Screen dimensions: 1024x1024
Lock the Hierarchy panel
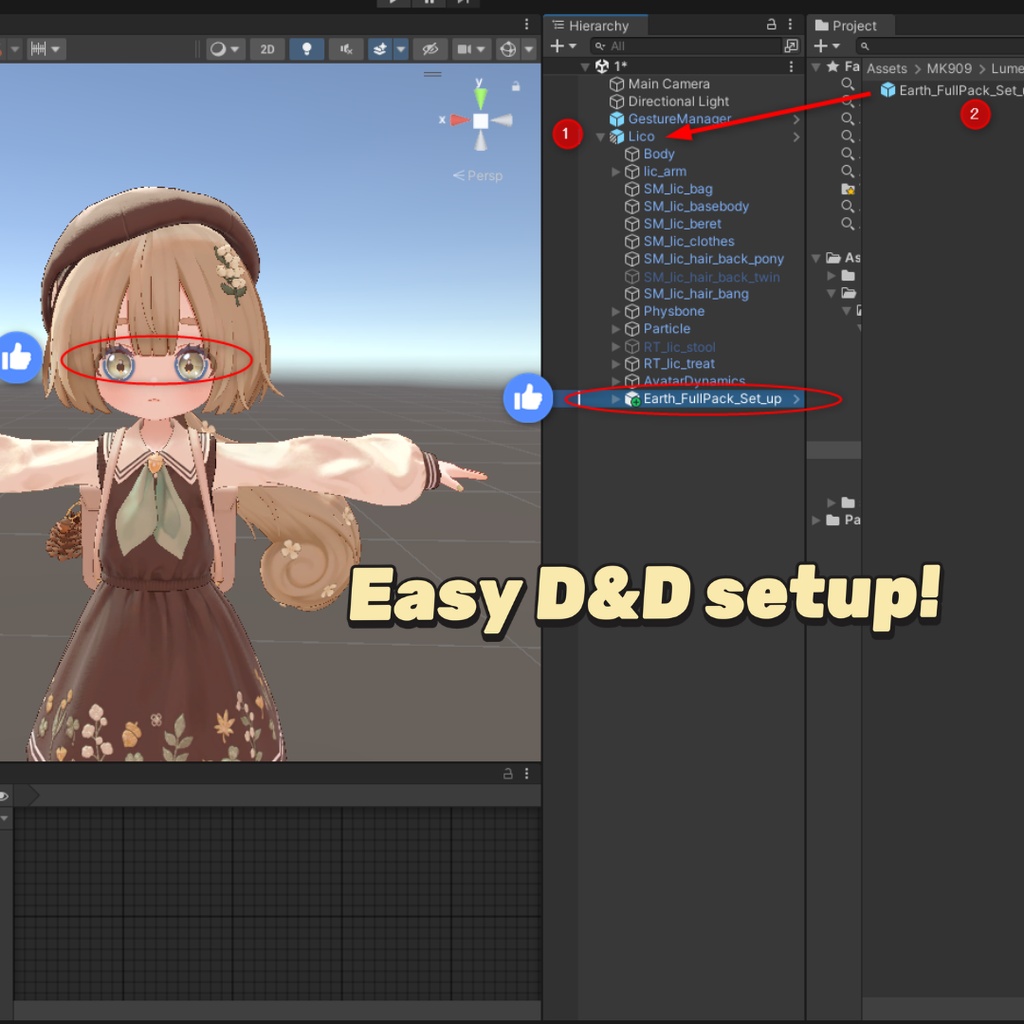[x=771, y=24]
